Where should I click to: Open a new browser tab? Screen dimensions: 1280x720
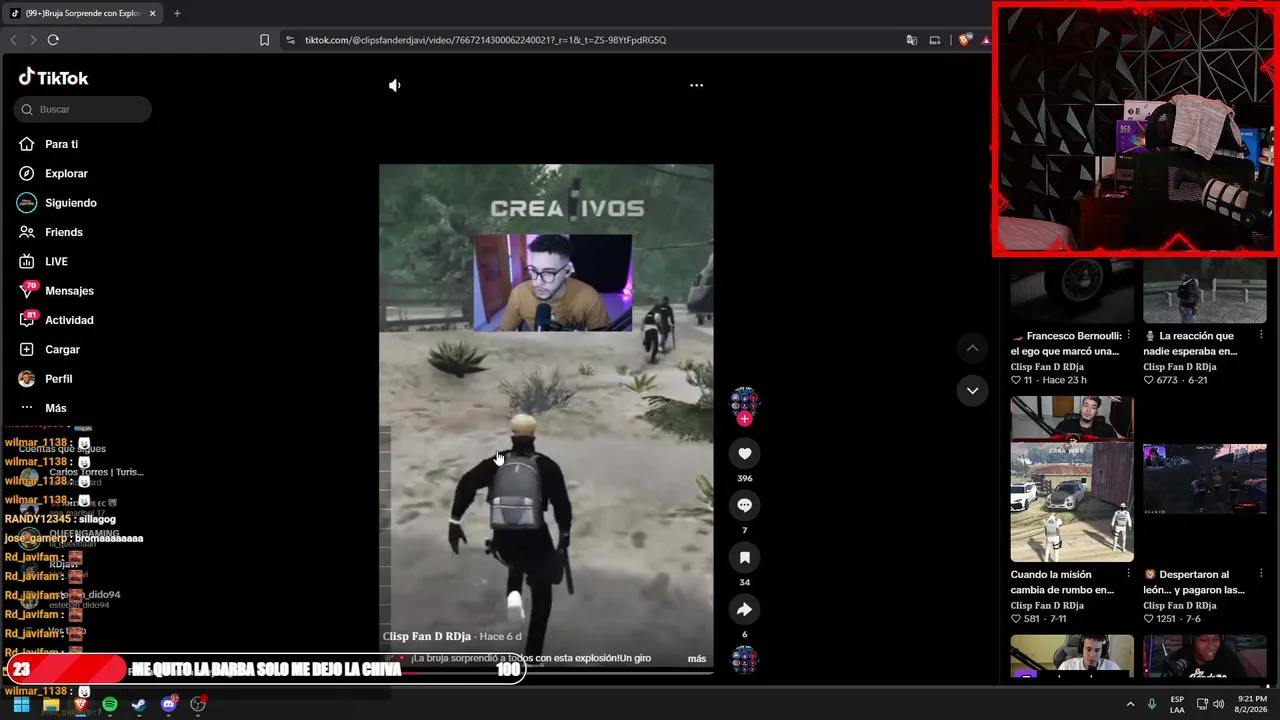(x=177, y=13)
